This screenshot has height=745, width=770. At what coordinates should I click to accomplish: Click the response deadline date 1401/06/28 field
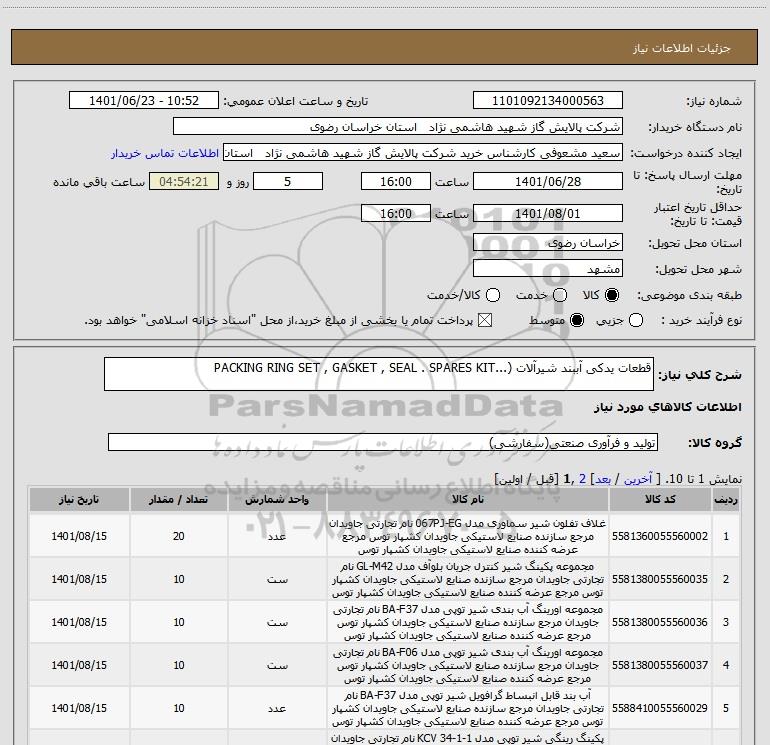pyautogui.click(x=546, y=182)
